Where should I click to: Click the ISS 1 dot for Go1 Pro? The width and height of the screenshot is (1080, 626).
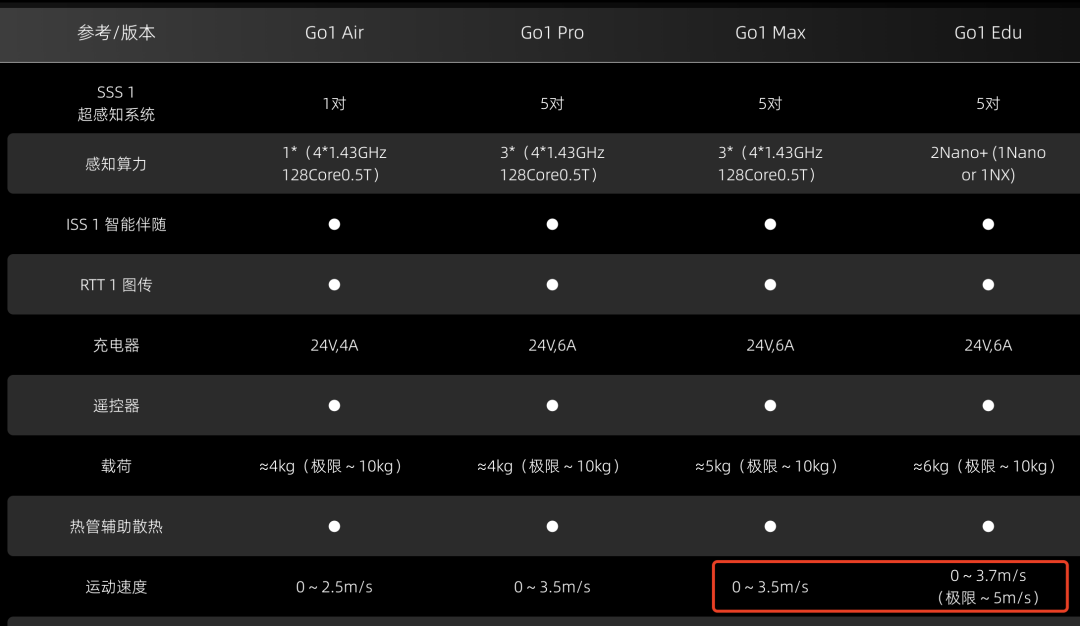552,224
